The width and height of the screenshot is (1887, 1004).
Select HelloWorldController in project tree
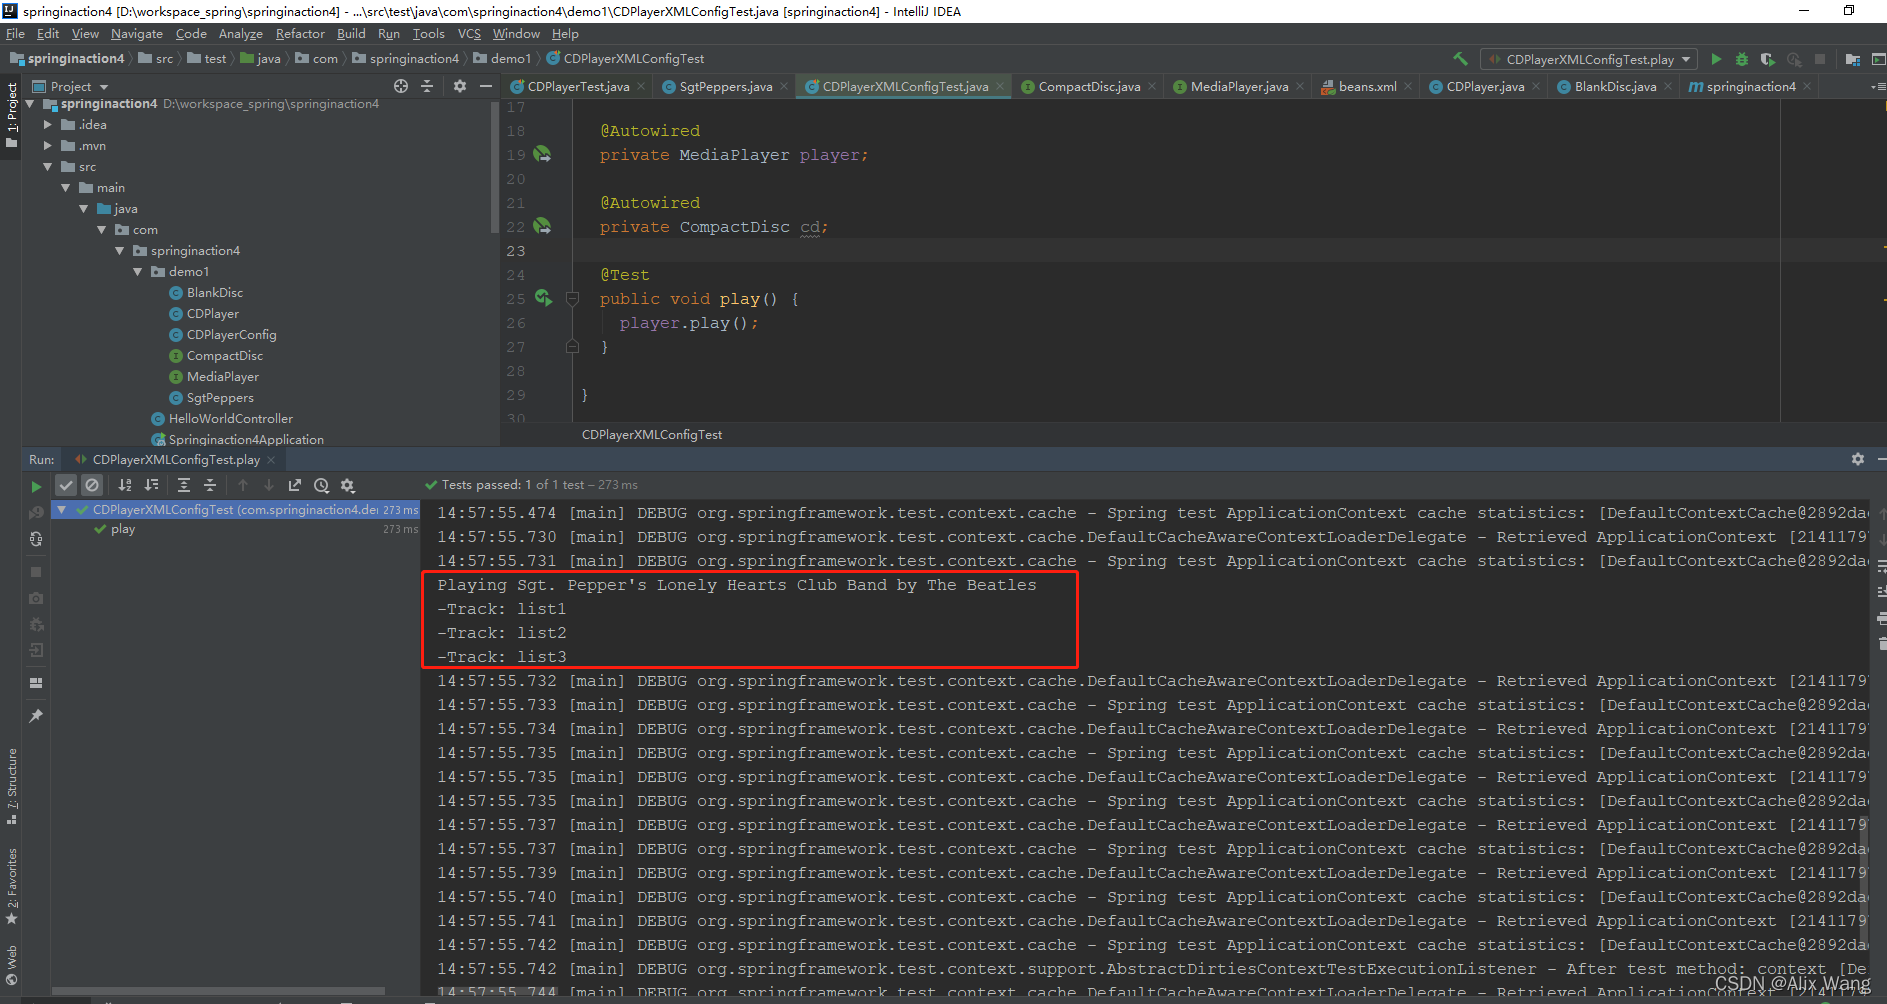[x=222, y=419]
